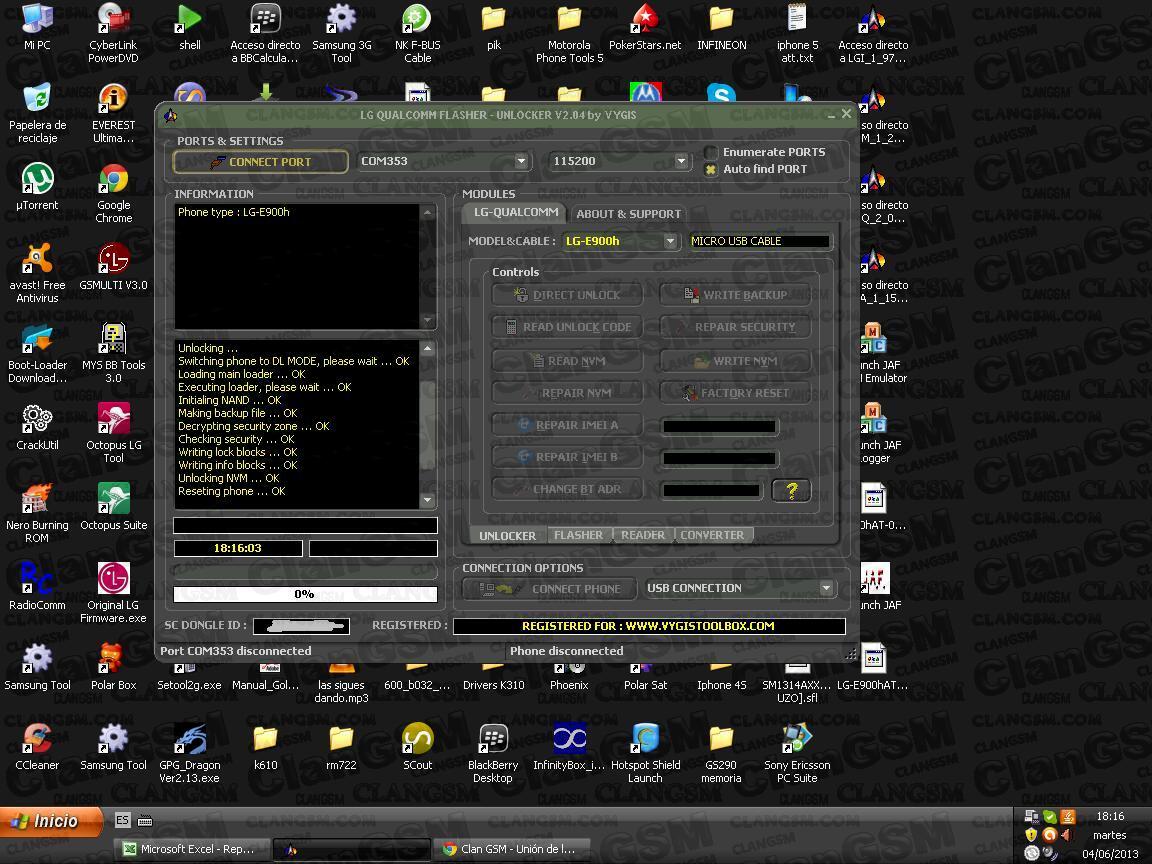Open the NK F-BUS Cable shortcut
Screen dimensions: 1152x864
point(417,33)
